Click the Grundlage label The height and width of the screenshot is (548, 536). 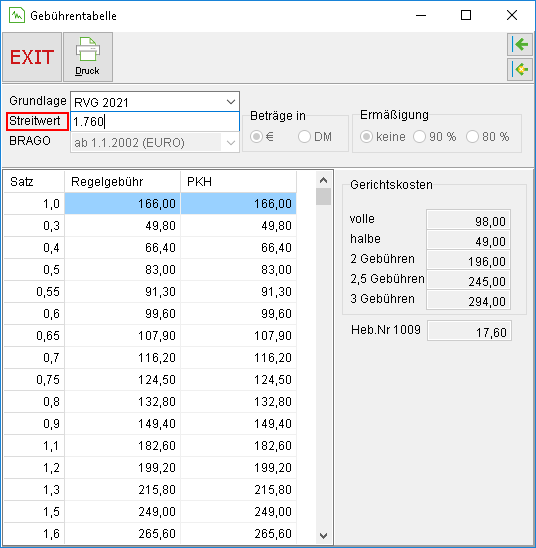38,101
